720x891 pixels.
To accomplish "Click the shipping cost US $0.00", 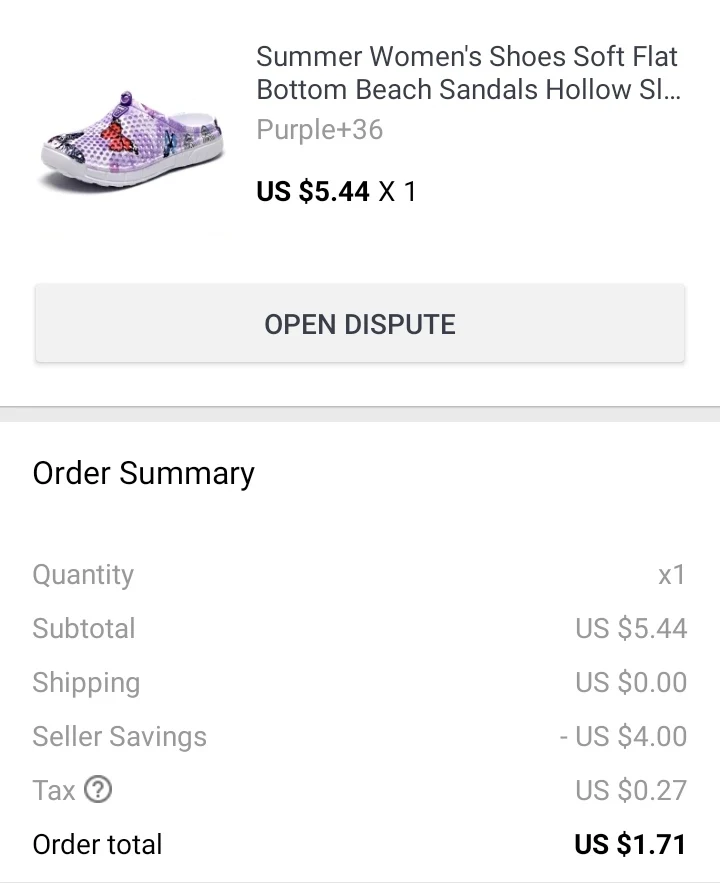I will 631,683.
